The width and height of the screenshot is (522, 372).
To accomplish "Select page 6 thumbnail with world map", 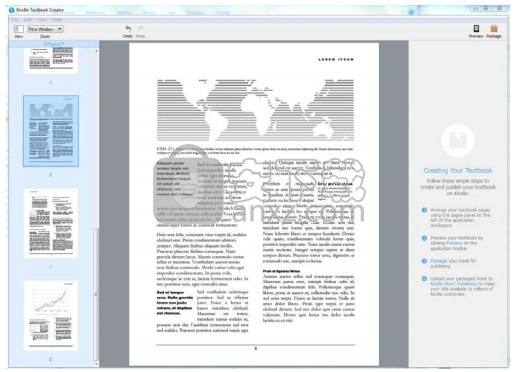I will (x=51, y=131).
